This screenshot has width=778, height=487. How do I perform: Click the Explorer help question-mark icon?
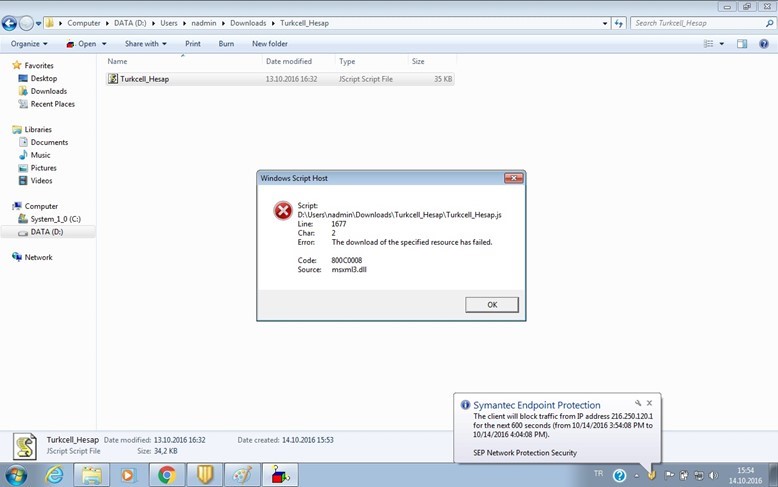point(764,44)
